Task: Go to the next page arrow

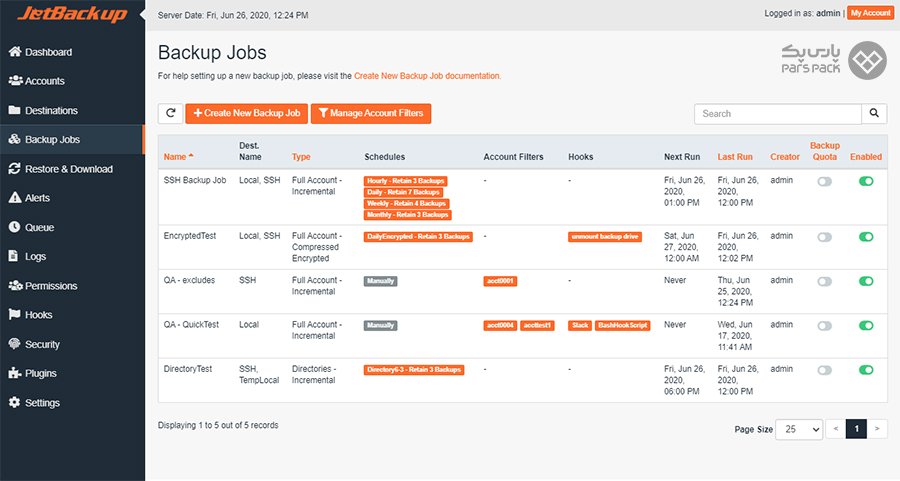Action: click(x=877, y=429)
